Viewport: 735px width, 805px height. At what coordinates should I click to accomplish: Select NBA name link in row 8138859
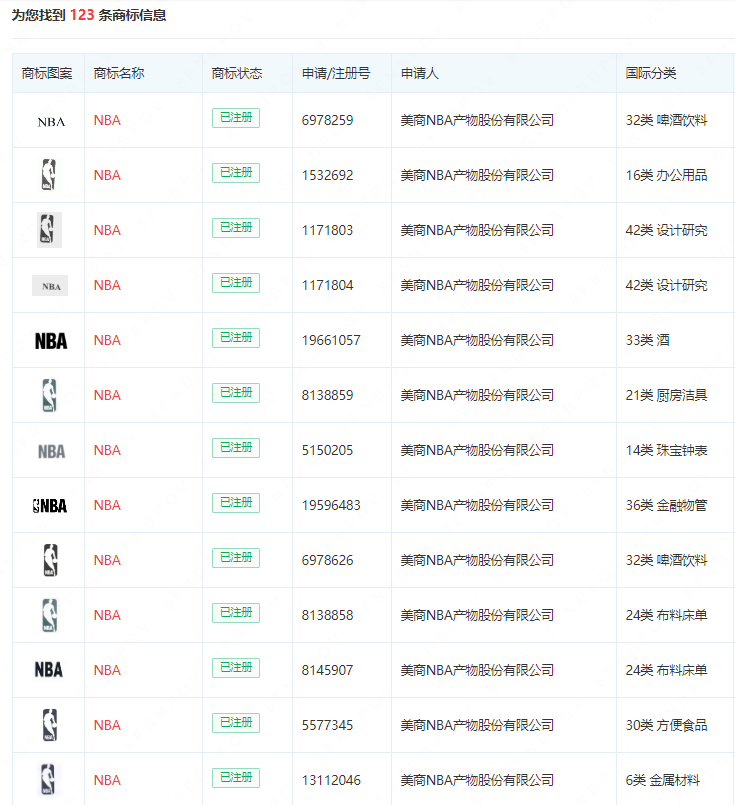click(x=107, y=395)
